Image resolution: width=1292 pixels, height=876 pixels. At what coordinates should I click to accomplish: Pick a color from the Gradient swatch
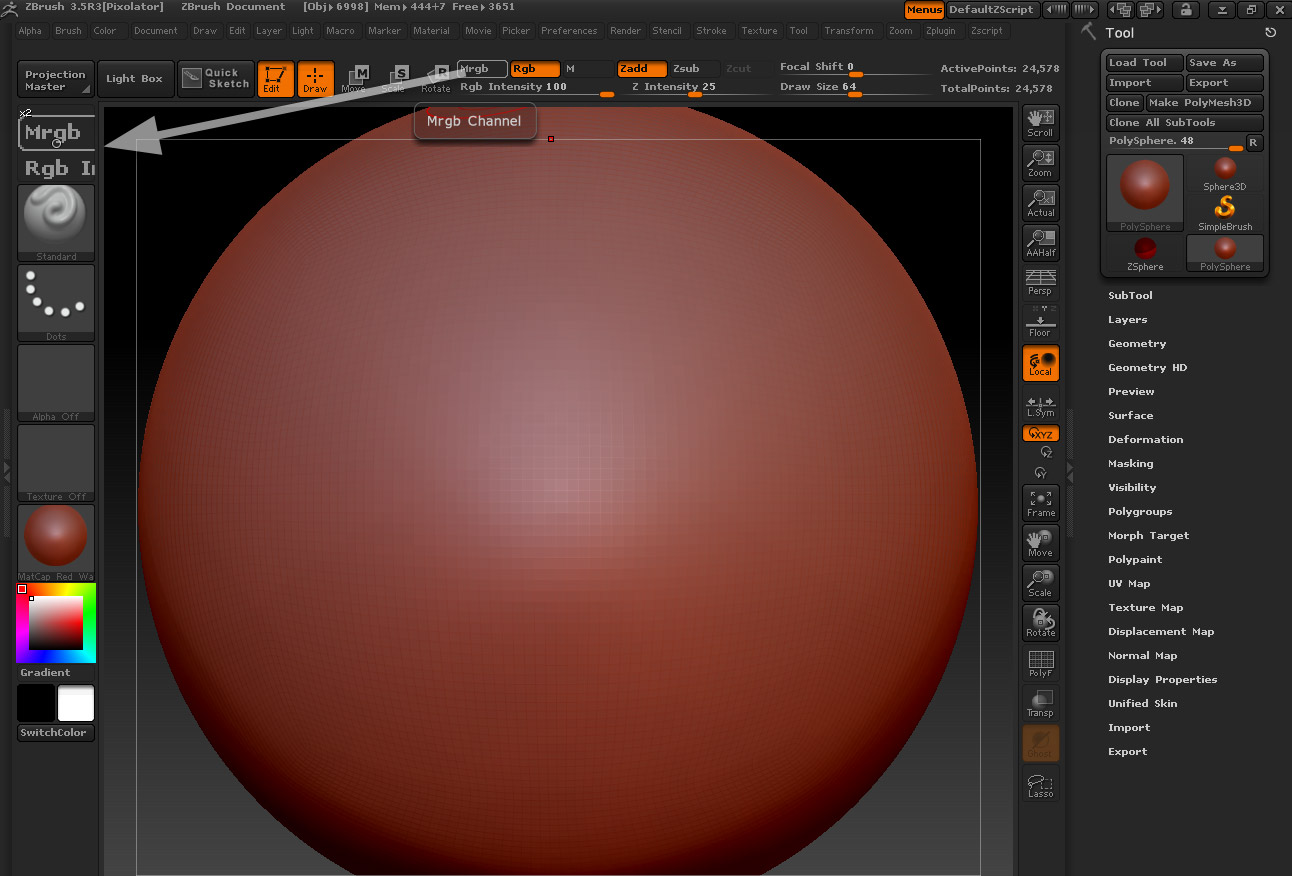tap(55, 622)
